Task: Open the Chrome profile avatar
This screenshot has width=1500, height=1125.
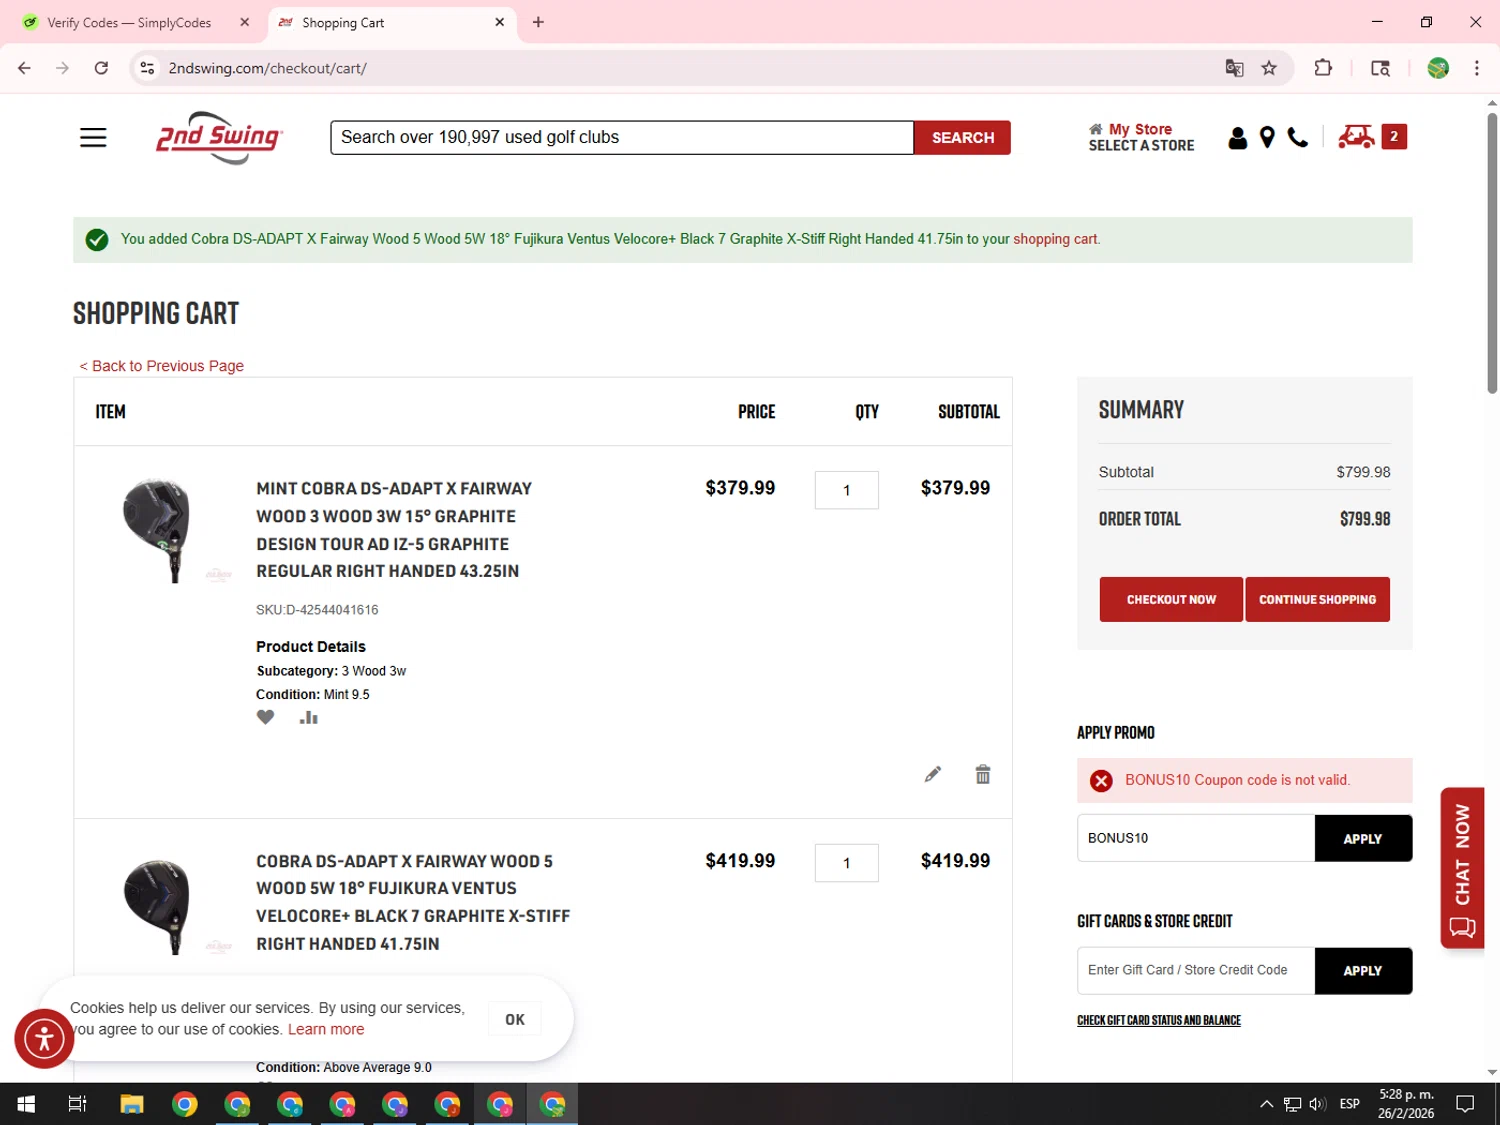Action: coord(1438,68)
